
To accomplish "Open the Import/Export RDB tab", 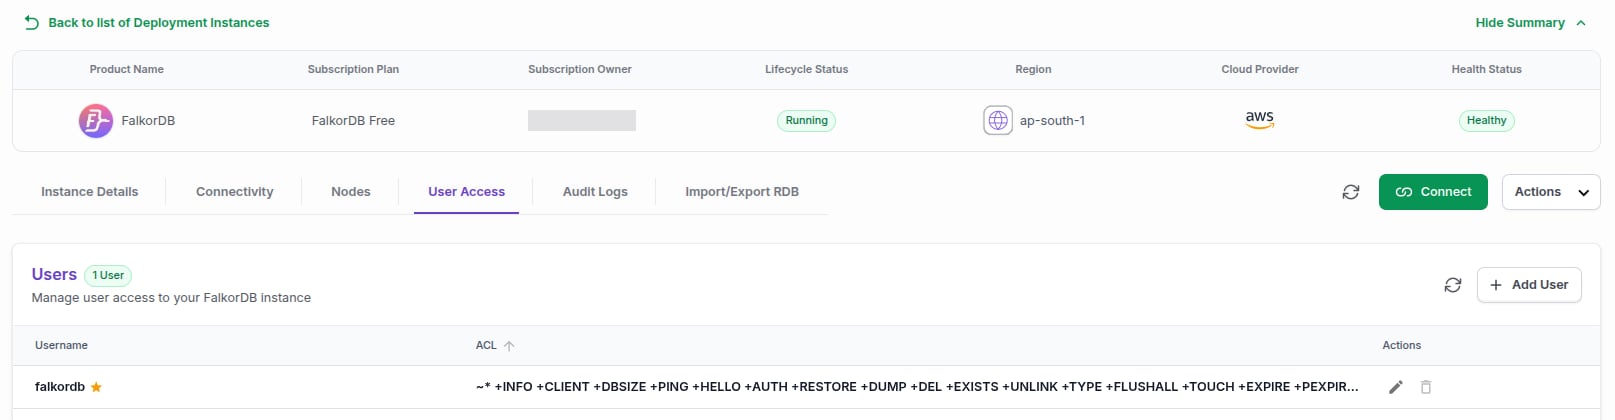I will [x=742, y=192].
